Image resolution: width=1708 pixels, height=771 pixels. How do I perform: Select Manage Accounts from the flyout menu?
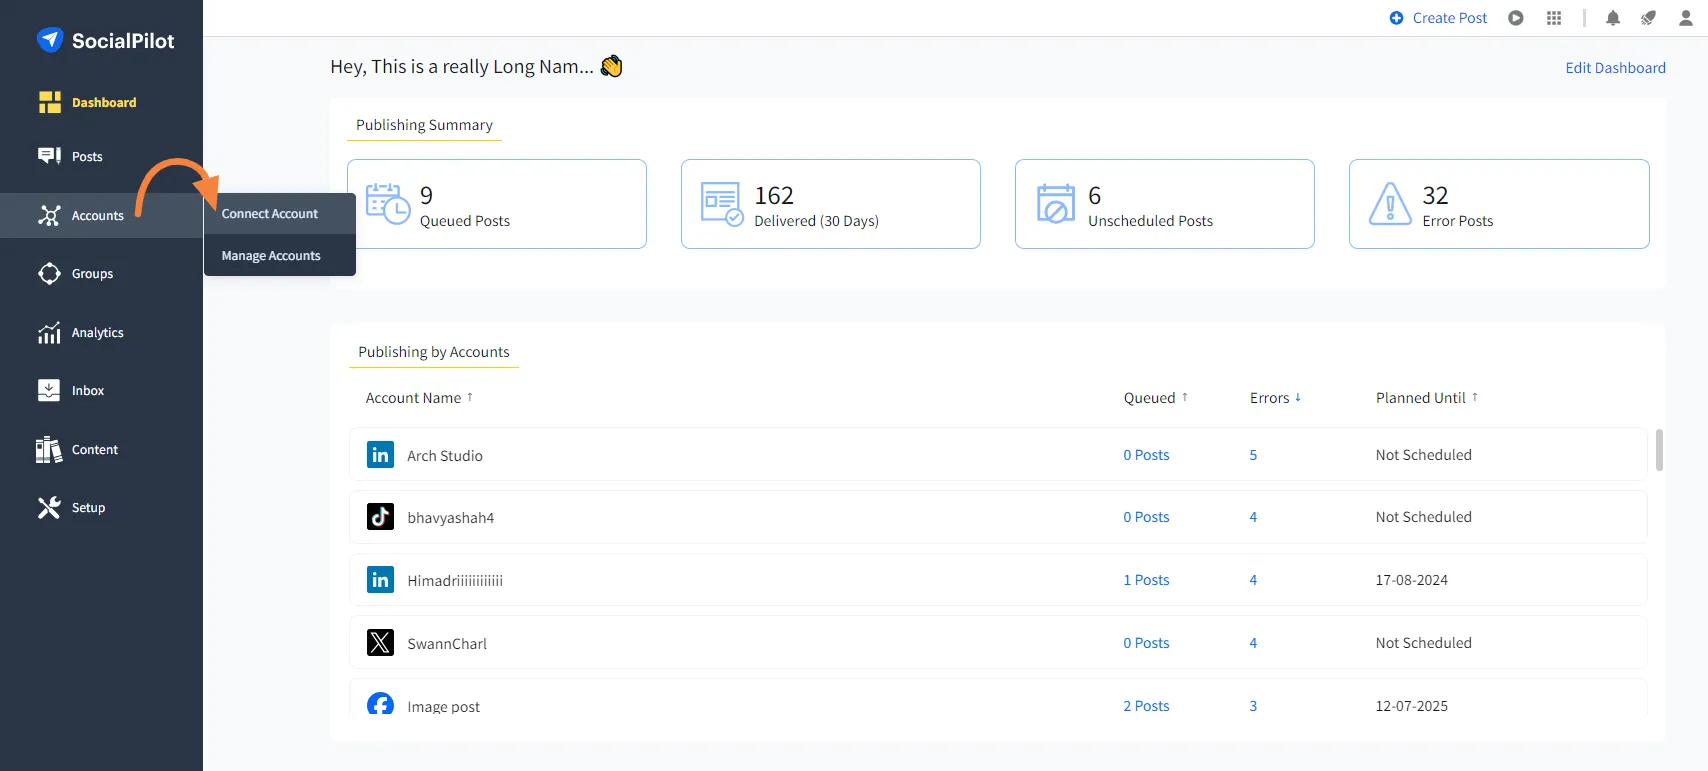[x=280, y=256]
